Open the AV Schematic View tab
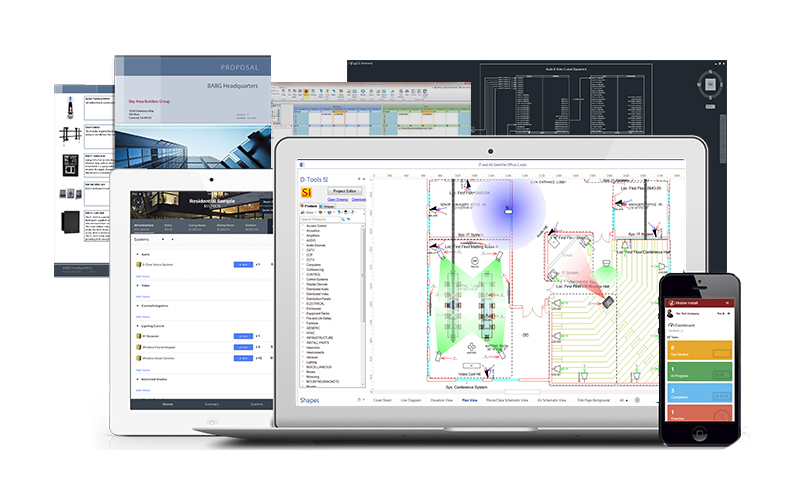800x500 pixels. pyautogui.click(x=552, y=401)
